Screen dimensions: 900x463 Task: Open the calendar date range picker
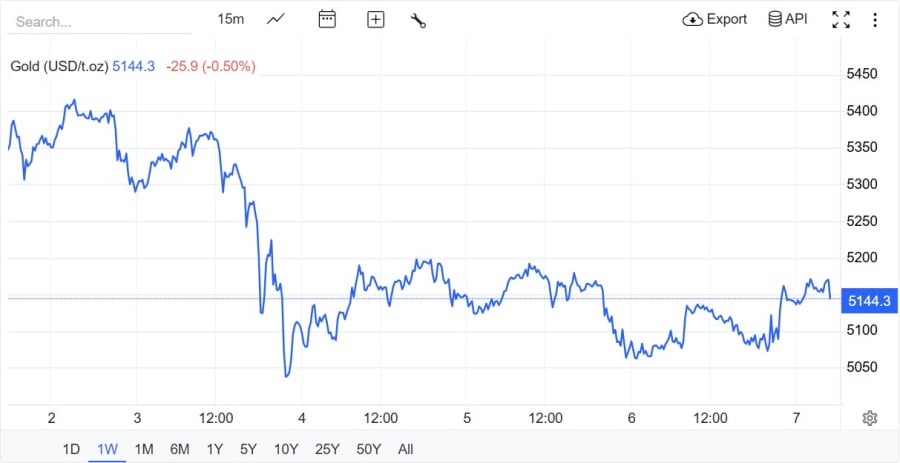click(x=327, y=19)
